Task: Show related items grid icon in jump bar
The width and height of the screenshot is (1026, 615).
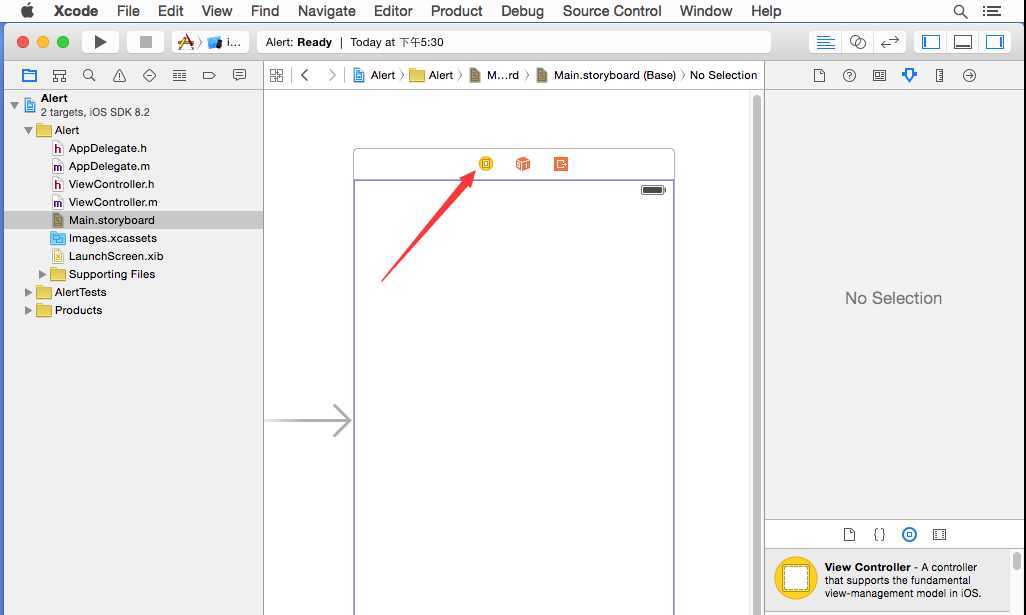Action: coord(277,75)
